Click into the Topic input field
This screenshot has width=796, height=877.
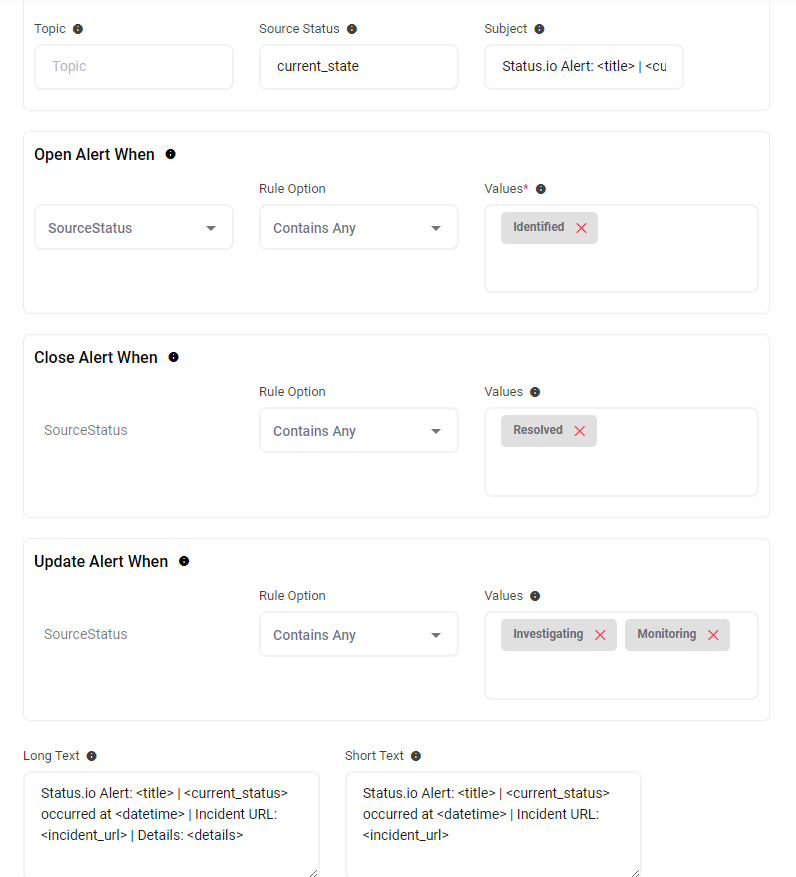coord(134,67)
